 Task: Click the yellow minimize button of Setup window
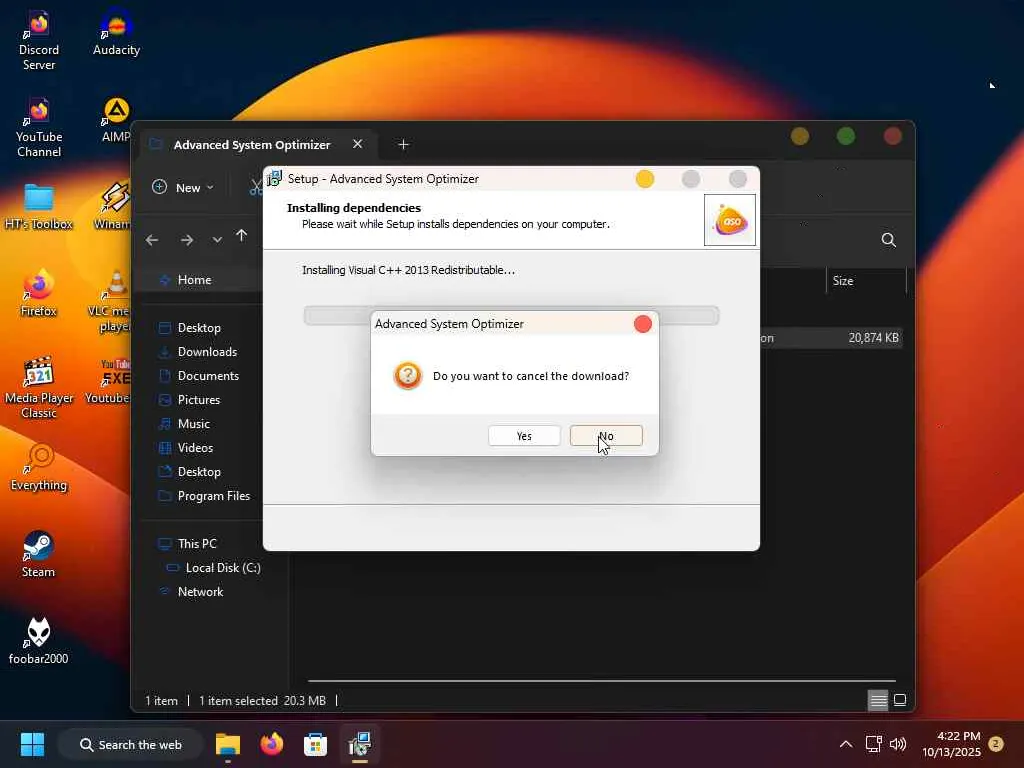pos(645,179)
